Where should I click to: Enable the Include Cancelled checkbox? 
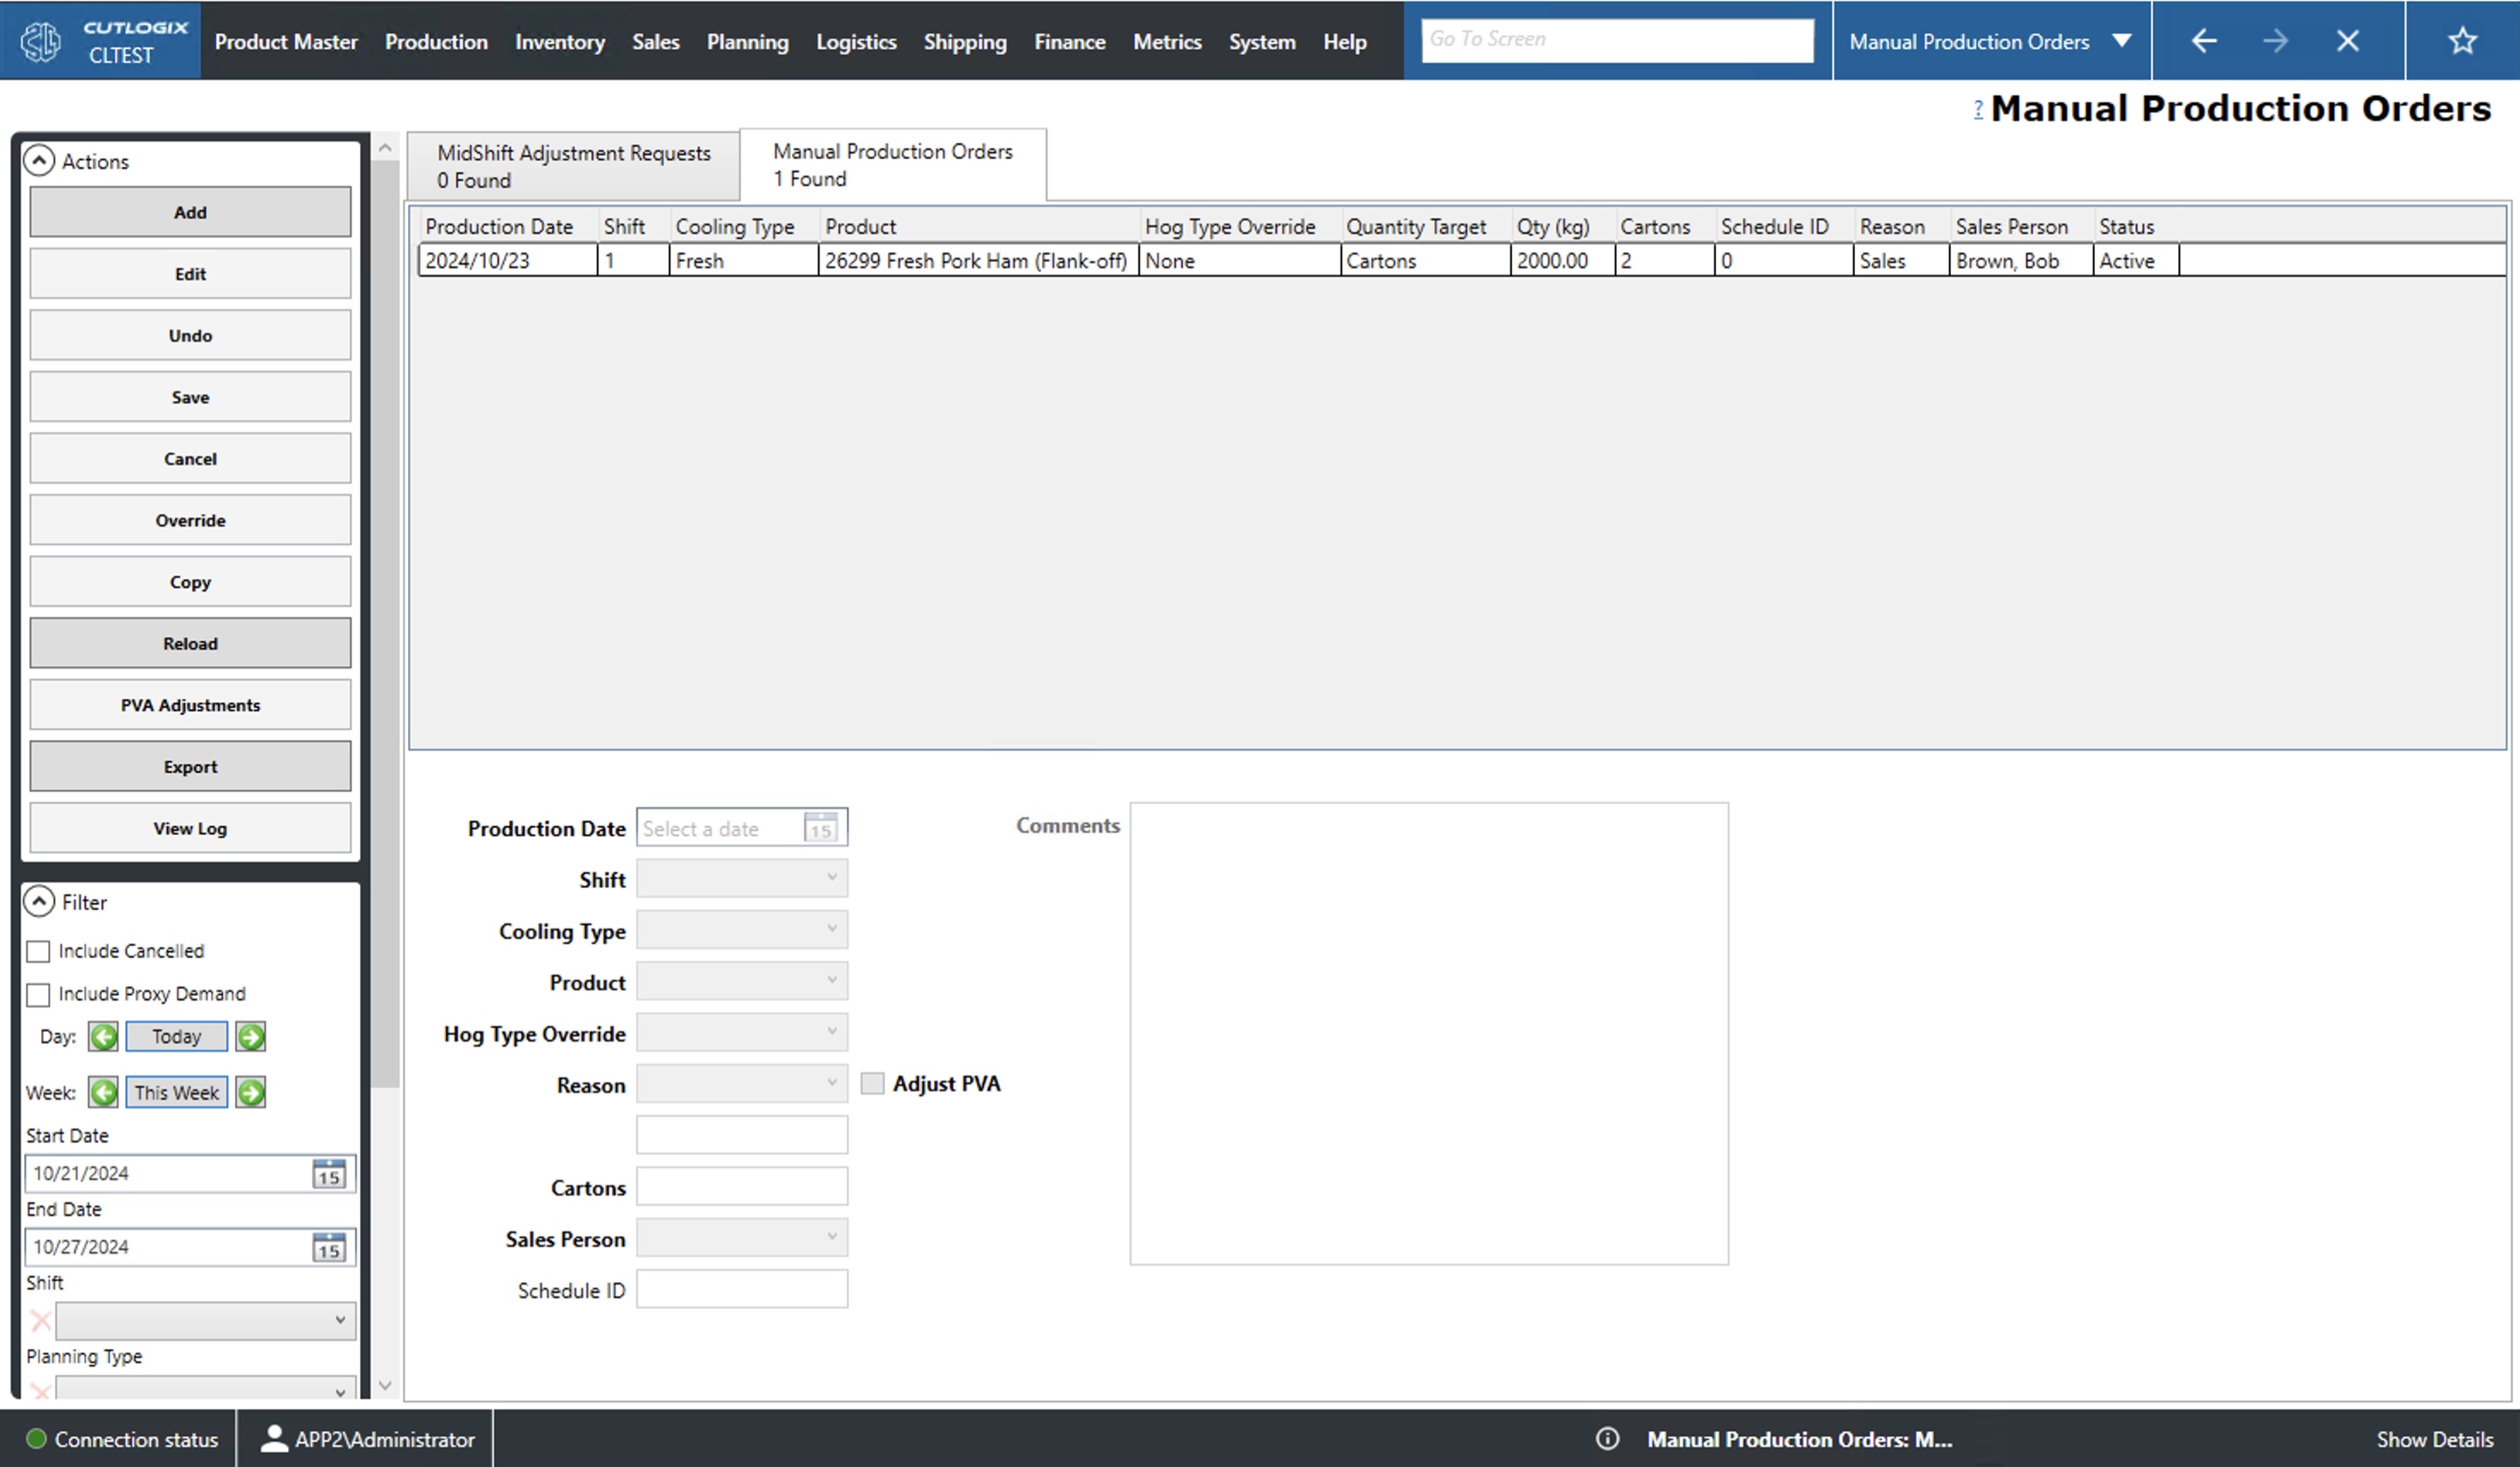click(38, 951)
